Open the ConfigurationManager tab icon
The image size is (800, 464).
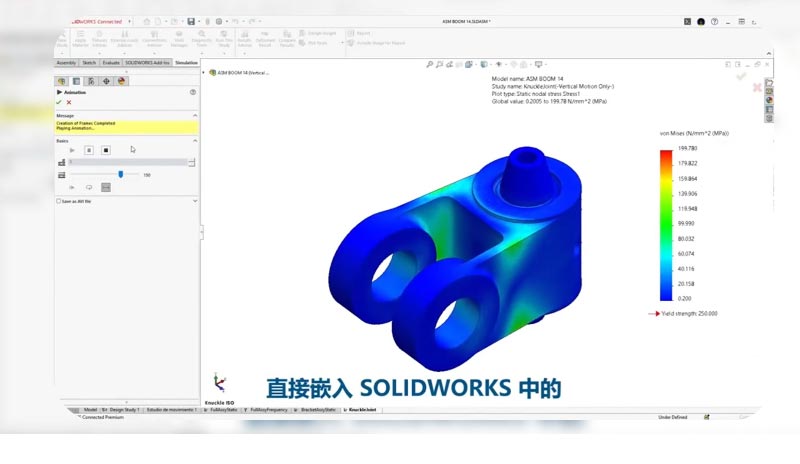(x=91, y=81)
